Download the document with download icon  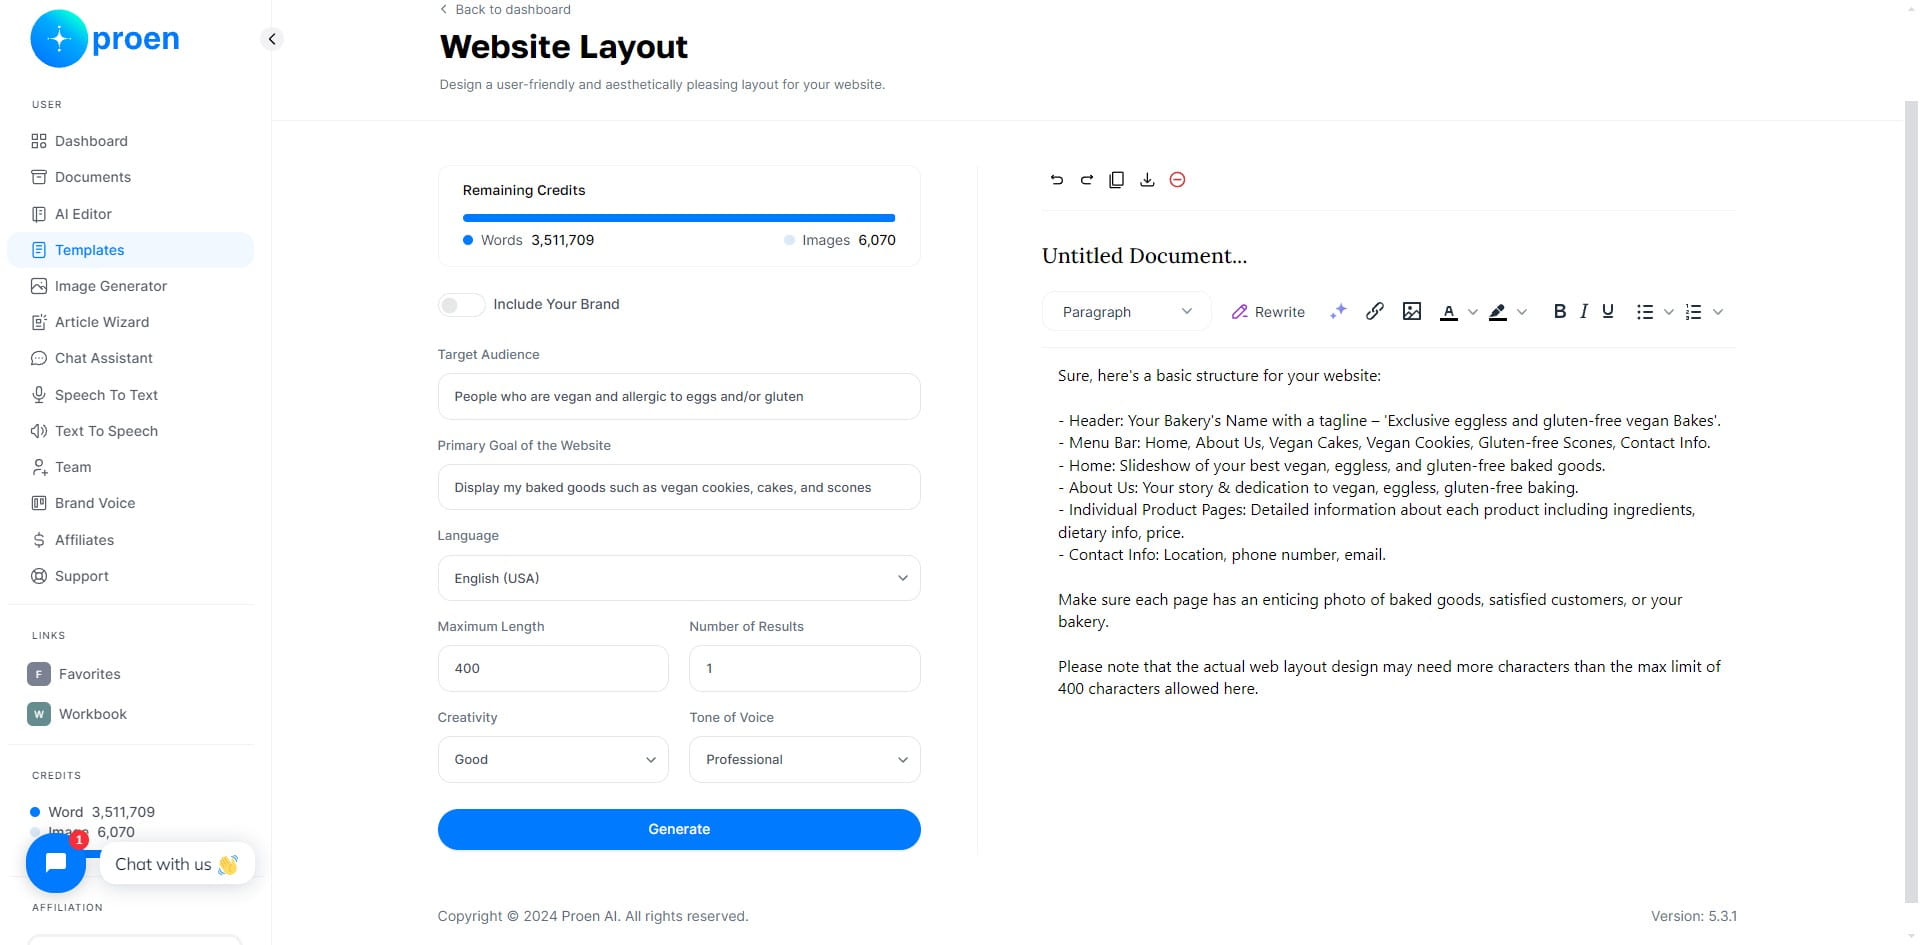click(x=1147, y=180)
